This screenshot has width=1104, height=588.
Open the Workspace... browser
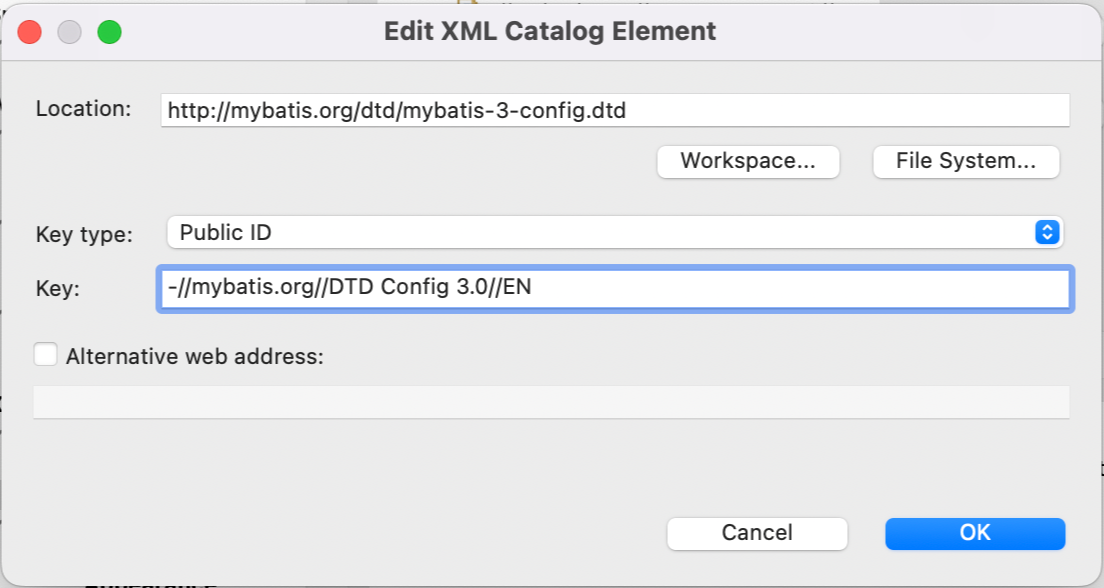point(748,161)
